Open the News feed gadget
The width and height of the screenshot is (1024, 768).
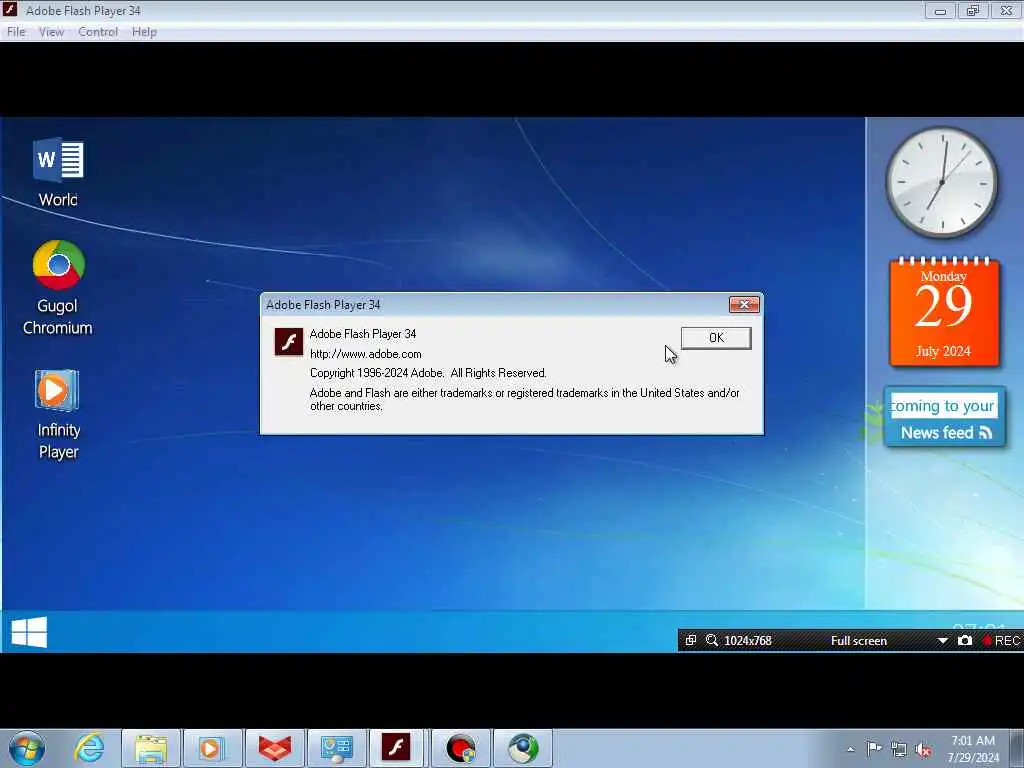click(x=944, y=417)
